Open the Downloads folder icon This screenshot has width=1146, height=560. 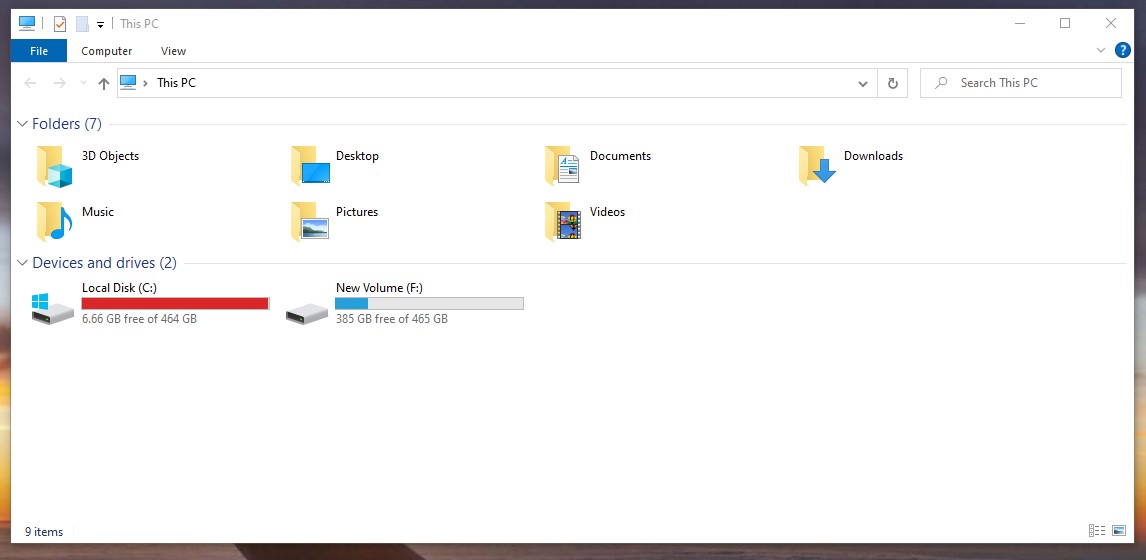click(817, 165)
